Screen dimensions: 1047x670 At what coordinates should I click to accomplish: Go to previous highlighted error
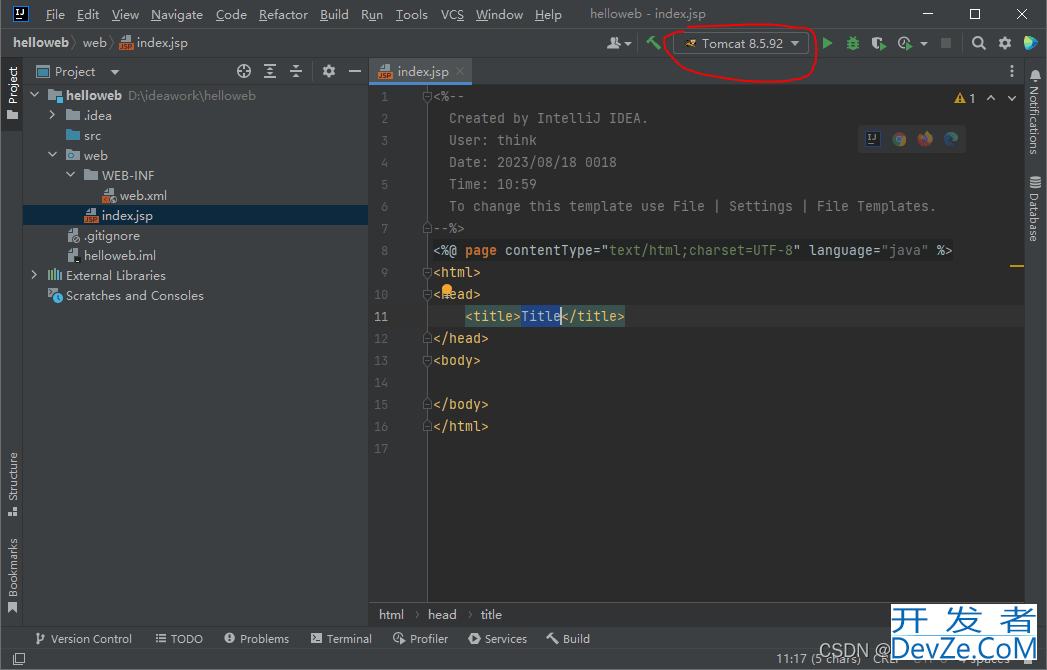click(x=991, y=98)
